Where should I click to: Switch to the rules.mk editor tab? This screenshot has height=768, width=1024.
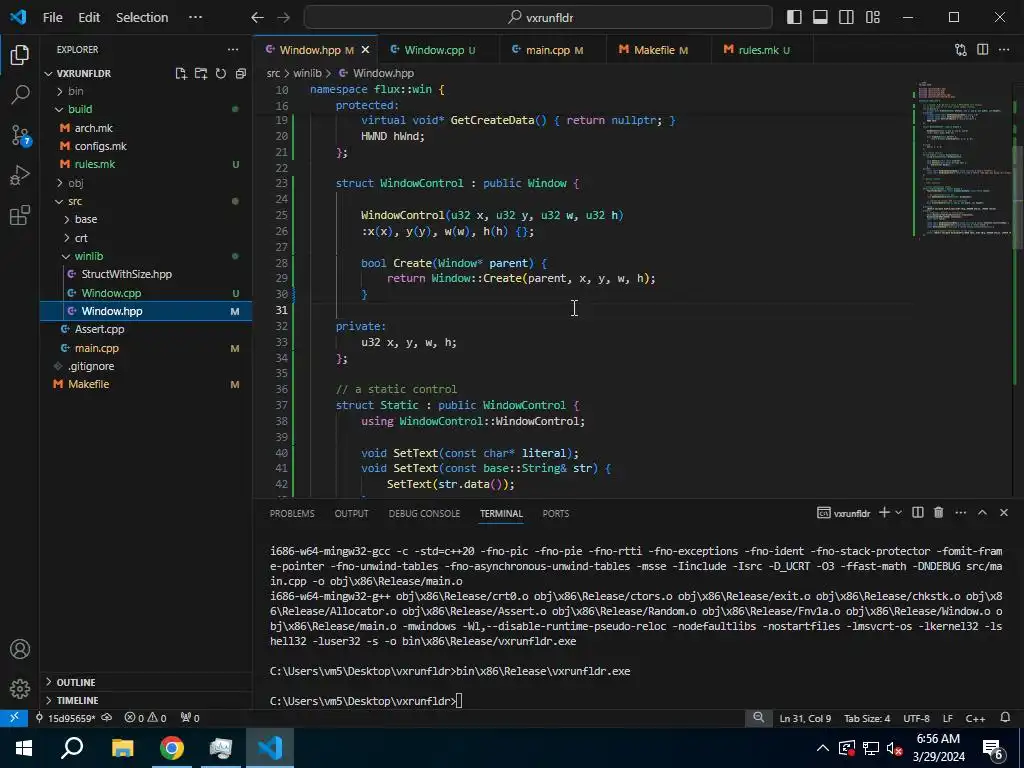(x=762, y=50)
